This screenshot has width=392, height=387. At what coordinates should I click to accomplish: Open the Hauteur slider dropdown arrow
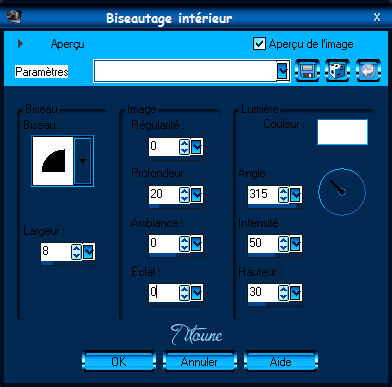pyautogui.click(x=295, y=293)
